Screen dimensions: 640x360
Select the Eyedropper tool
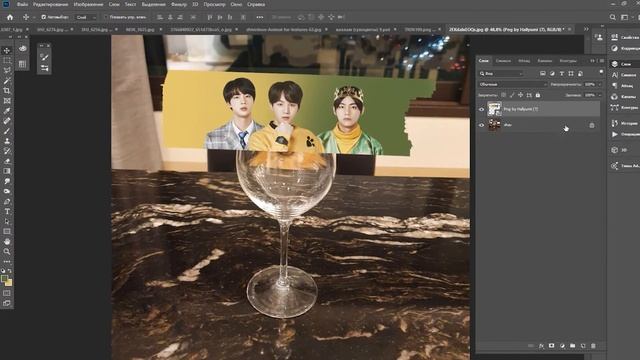coord(7,111)
